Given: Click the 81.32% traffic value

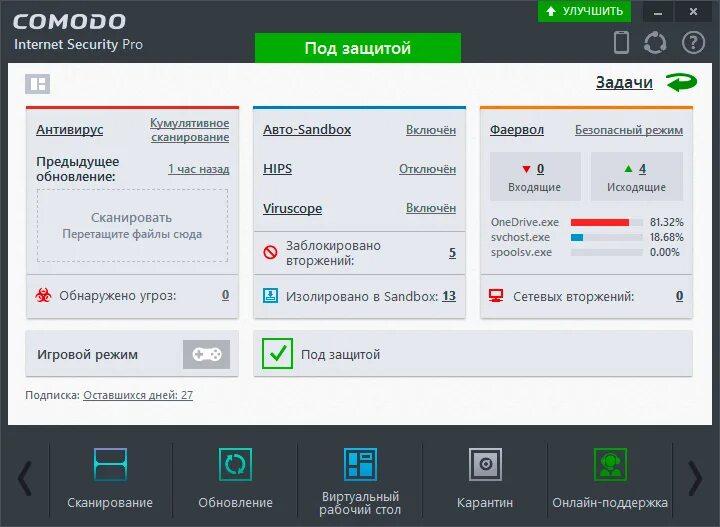Looking at the screenshot, I should coord(667,222).
